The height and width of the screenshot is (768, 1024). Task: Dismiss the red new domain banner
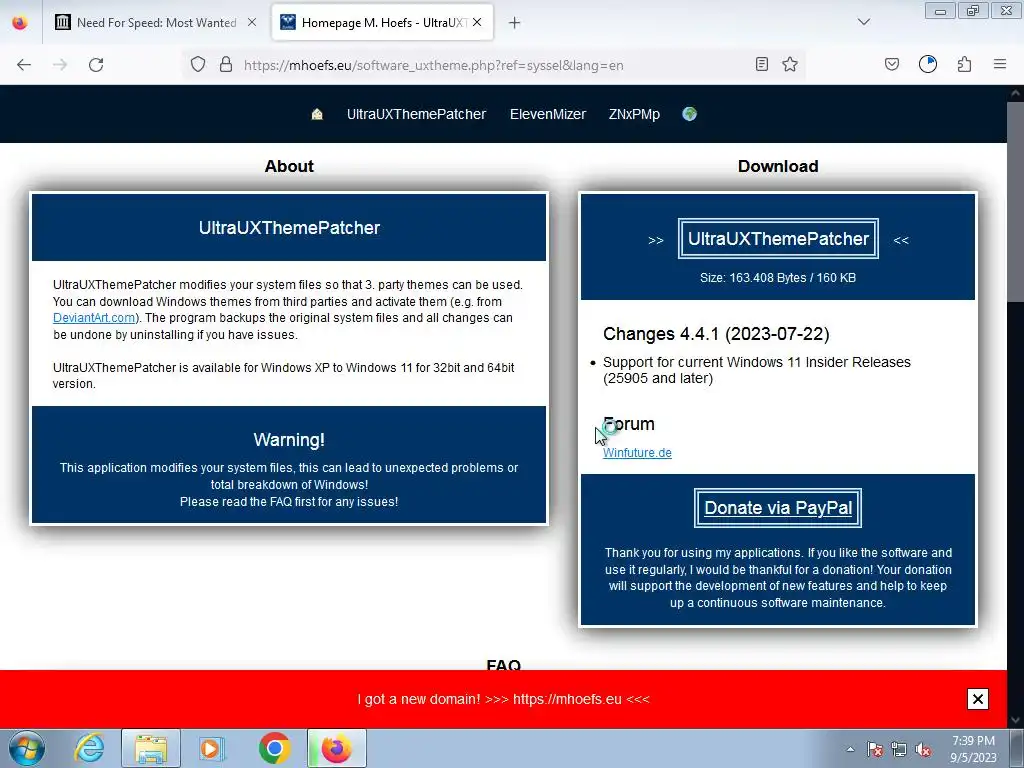(x=978, y=699)
